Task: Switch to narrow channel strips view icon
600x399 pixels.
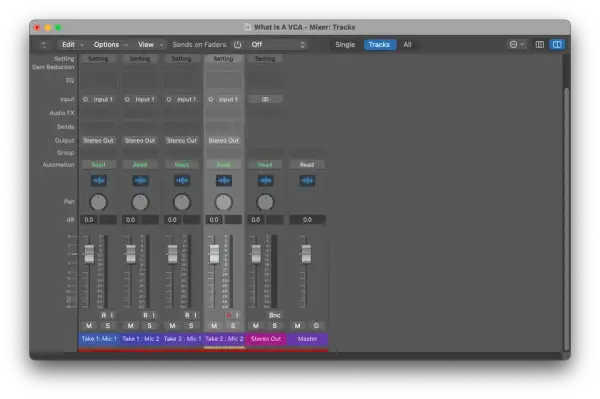Action: tap(540, 45)
